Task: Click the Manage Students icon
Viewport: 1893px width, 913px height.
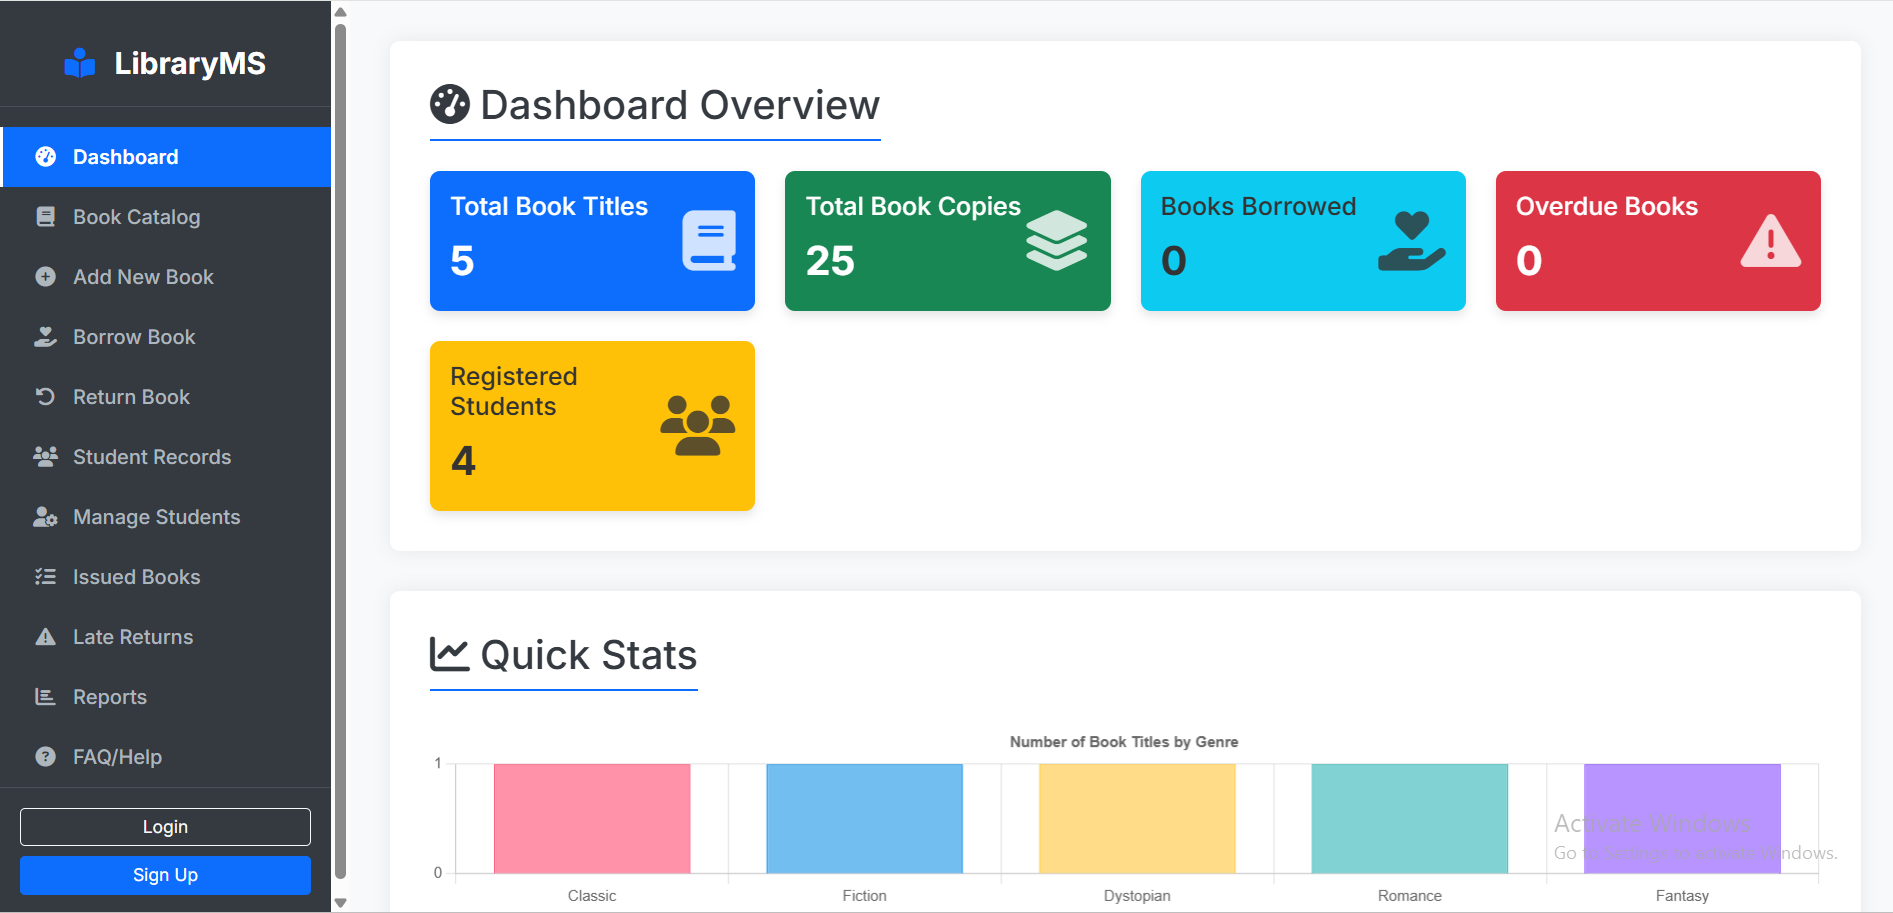Action: point(45,516)
